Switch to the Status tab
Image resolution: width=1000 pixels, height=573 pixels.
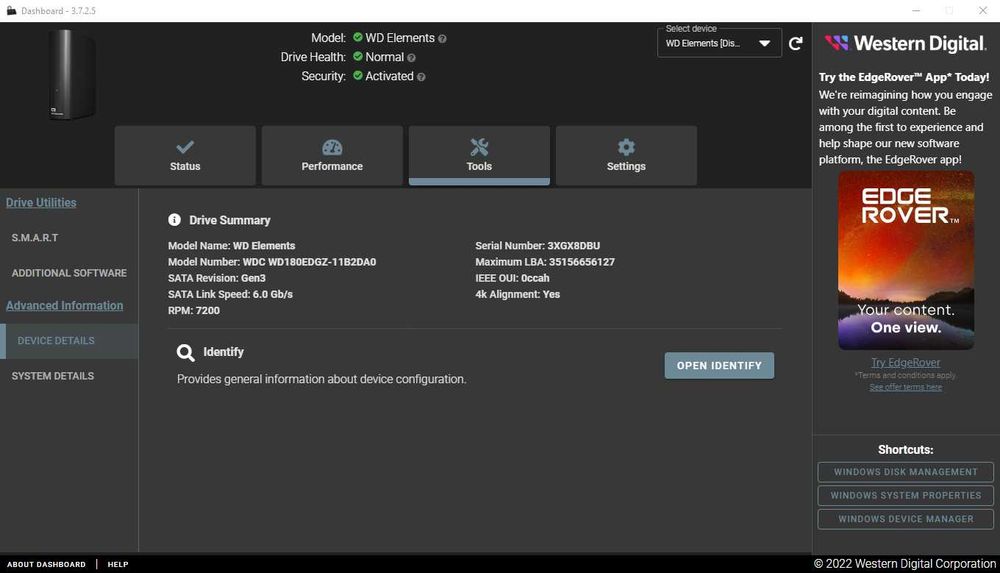tap(185, 156)
